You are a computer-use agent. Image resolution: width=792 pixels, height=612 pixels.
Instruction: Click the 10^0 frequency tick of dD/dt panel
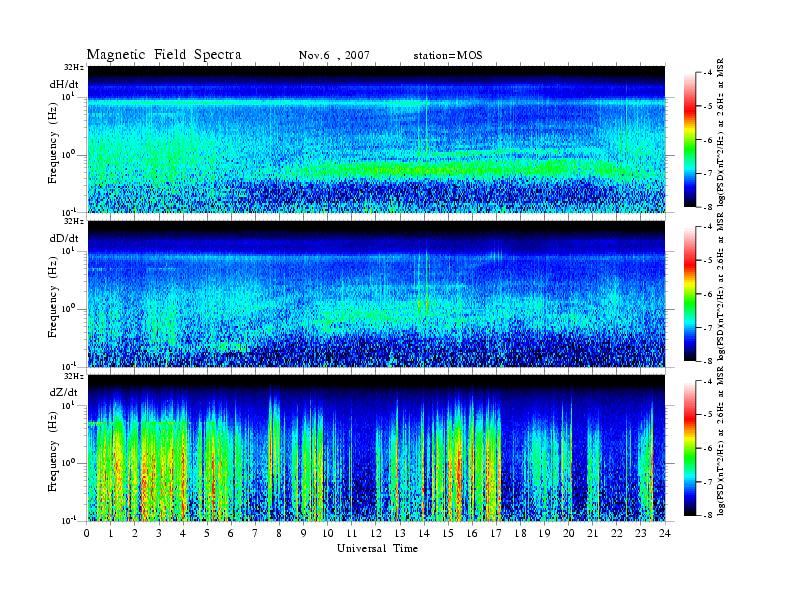[68, 309]
